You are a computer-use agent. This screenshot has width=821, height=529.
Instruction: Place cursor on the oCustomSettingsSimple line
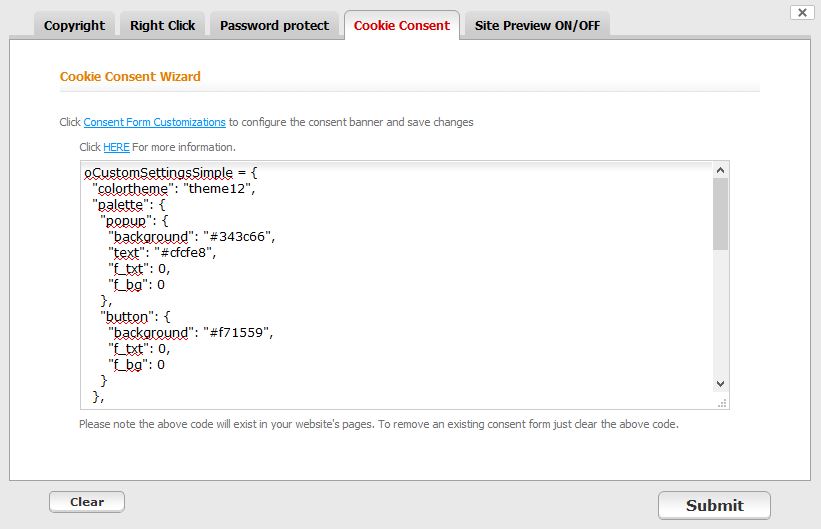pyautogui.click(x=170, y=173)
